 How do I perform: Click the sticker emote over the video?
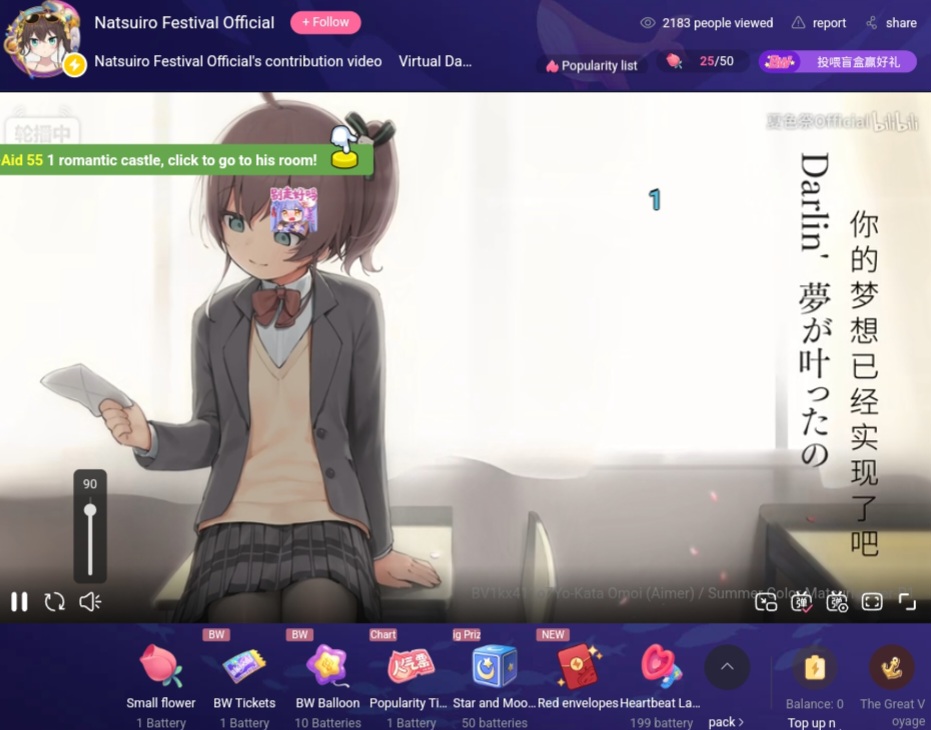pos(293,209)
